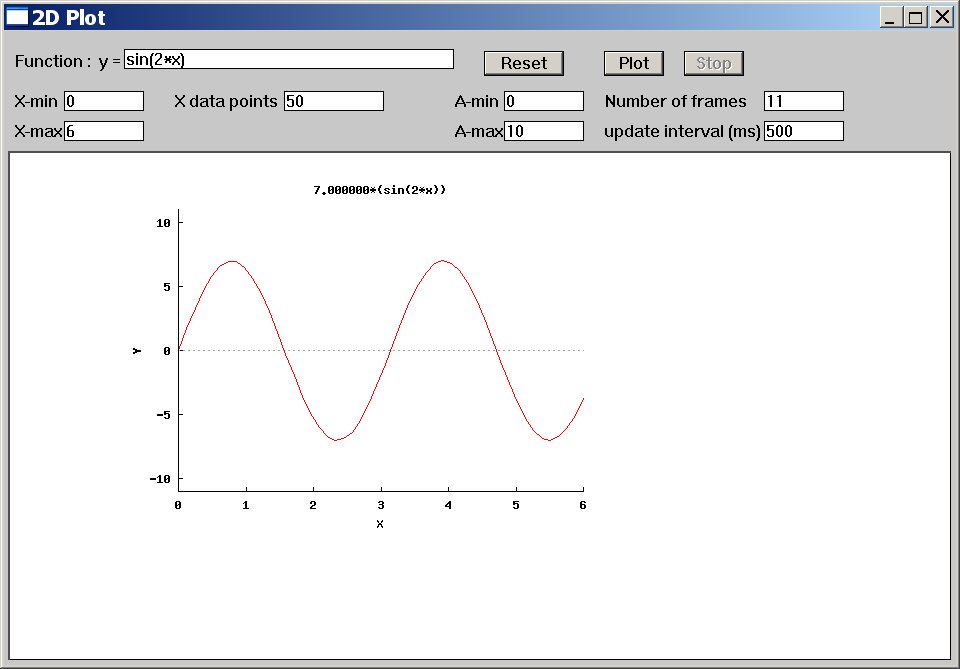Minimize the 2D Plot window
Image resolution: width=960 pixels, height=669 pixels.
tap(890, 17)
